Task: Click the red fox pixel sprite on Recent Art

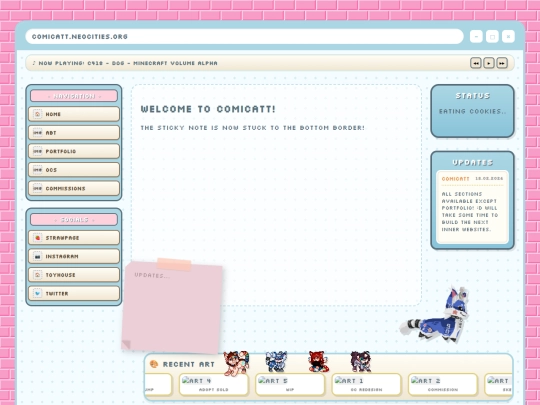Action: 318,362
